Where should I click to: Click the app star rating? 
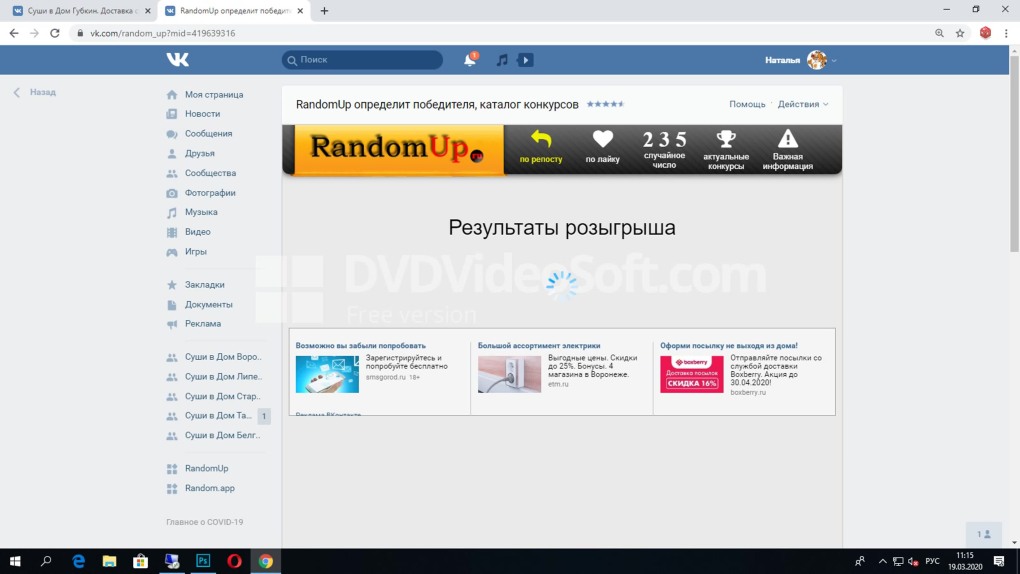click(x=605, y=104)
